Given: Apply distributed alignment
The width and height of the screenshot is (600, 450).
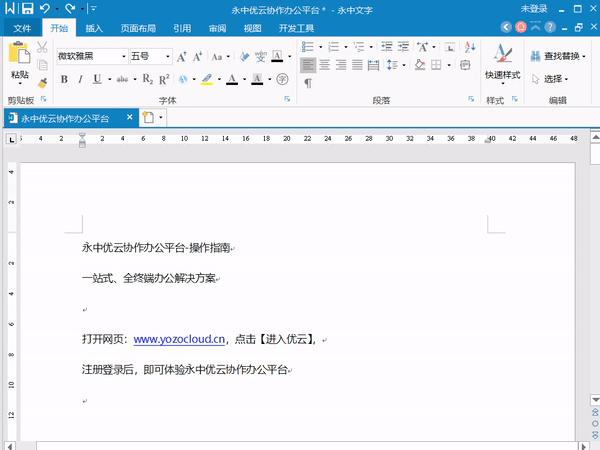Looking at the screenshot, I should [373, 65].
